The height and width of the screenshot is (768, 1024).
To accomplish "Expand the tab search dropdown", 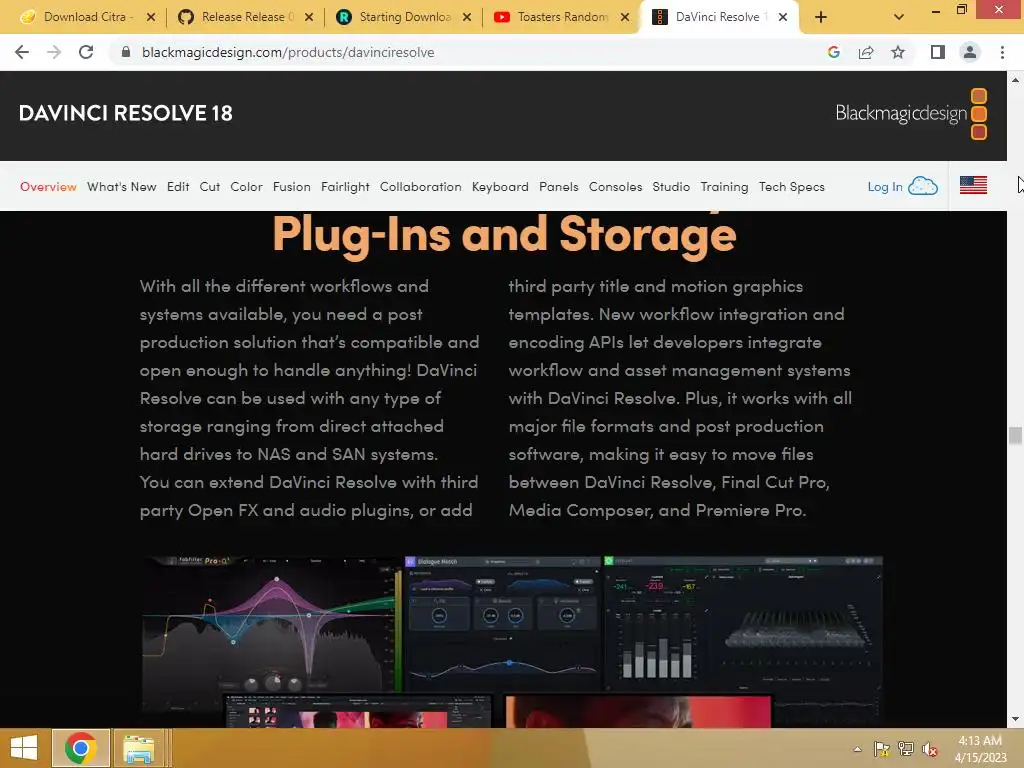I will [899, 17].
